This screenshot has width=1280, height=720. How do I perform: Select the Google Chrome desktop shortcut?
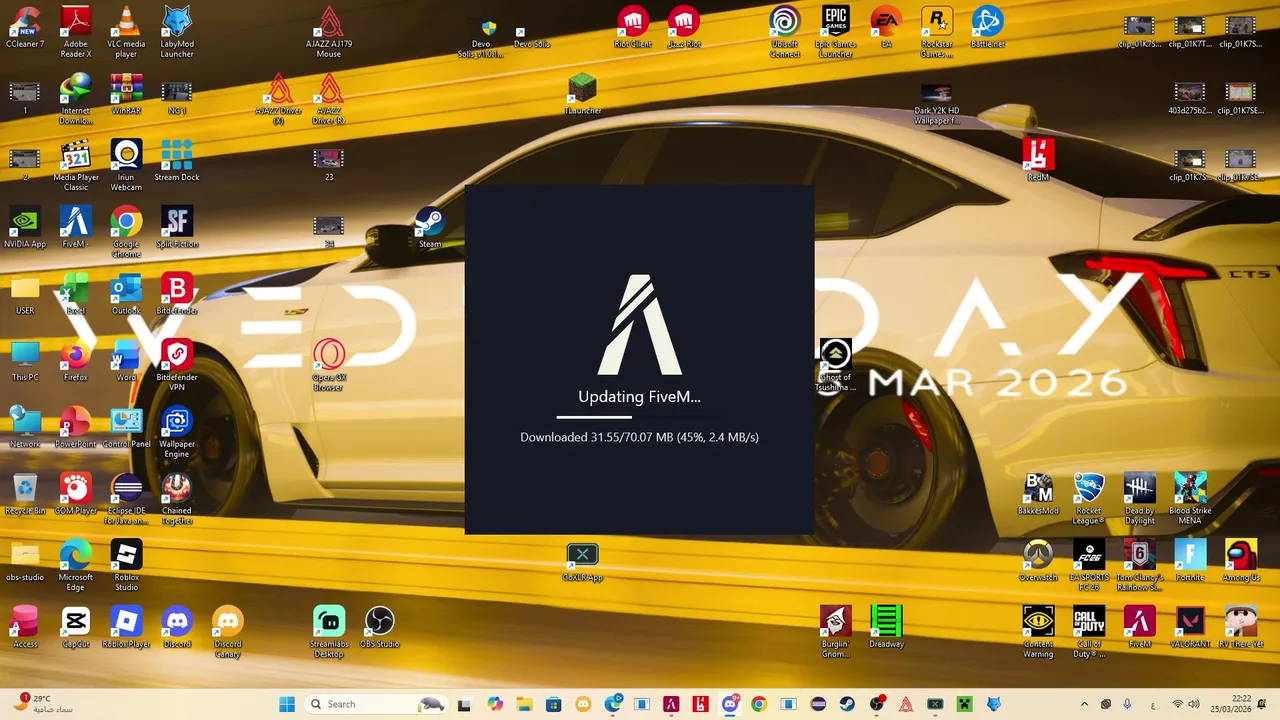pyautogui.click(x=126, y=233)
